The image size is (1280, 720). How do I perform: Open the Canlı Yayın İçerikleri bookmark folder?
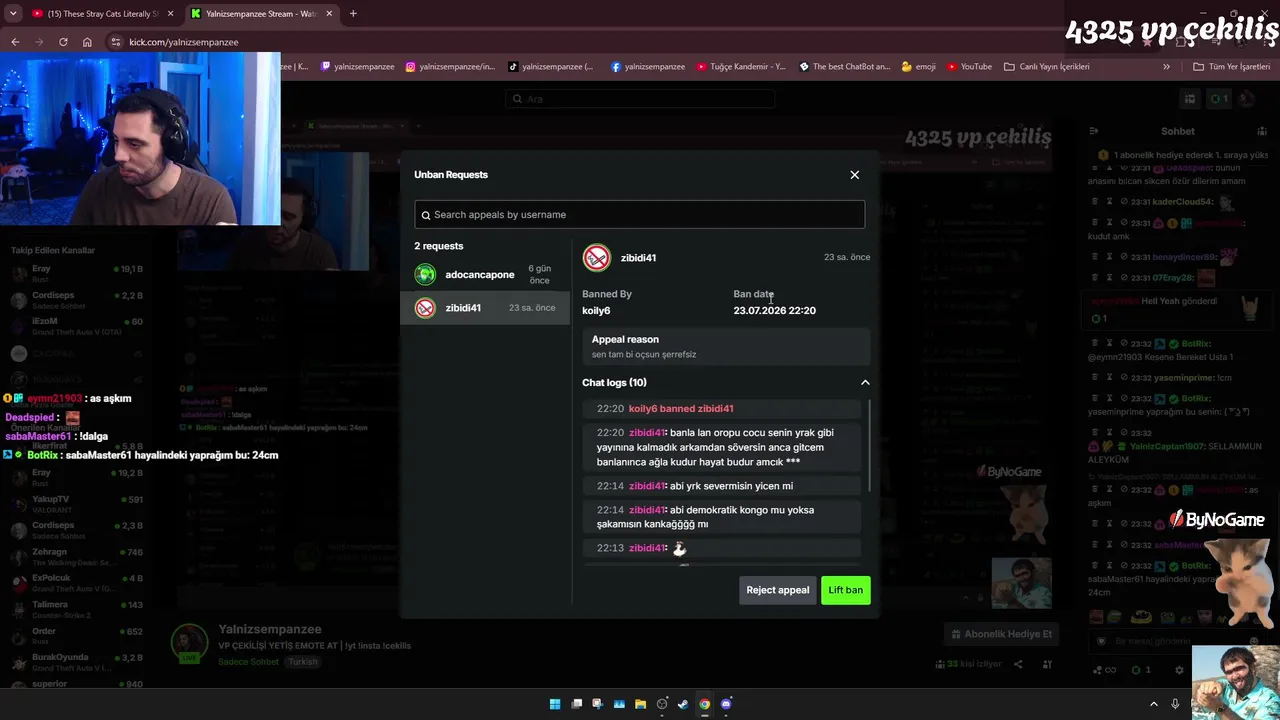click(x=1047, y=67)
